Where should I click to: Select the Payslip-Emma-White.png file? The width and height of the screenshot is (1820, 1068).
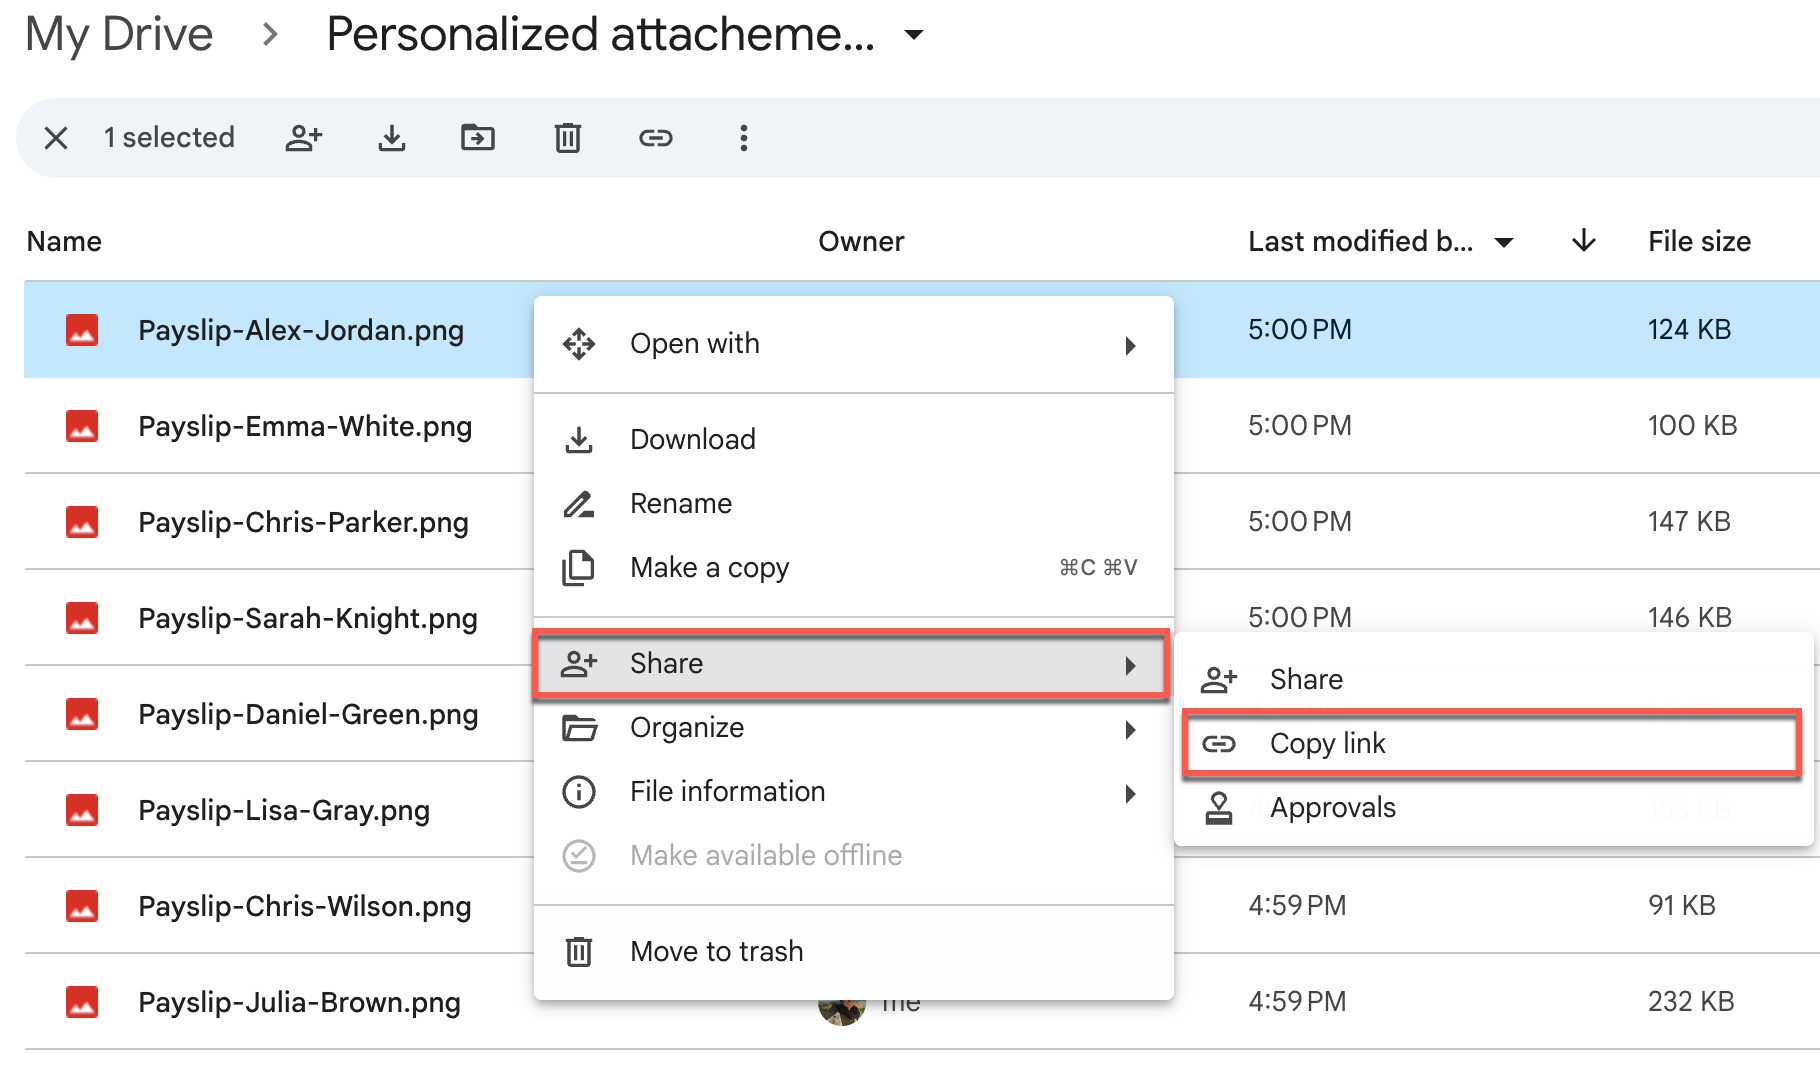tap(304, 426)
